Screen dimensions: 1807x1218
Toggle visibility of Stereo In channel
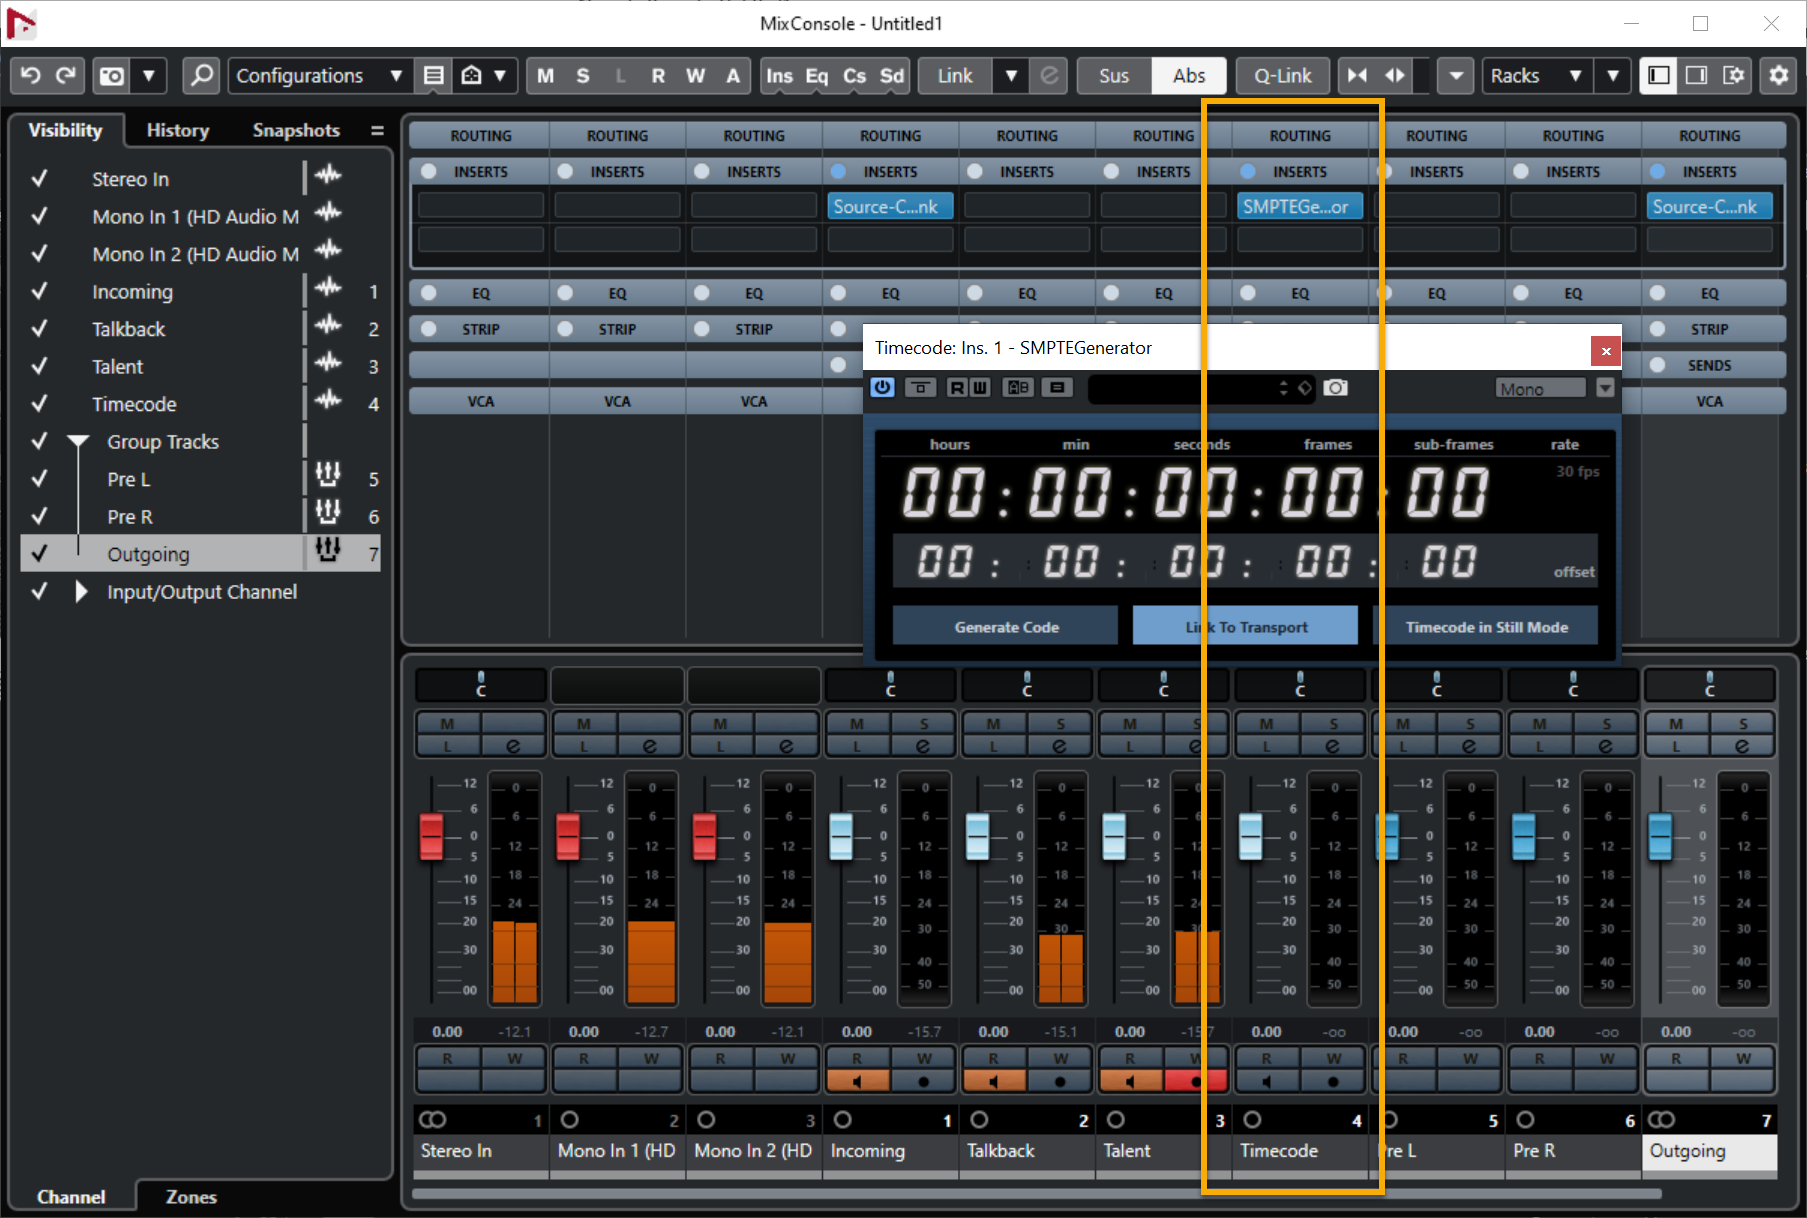[x=39, y=179]
